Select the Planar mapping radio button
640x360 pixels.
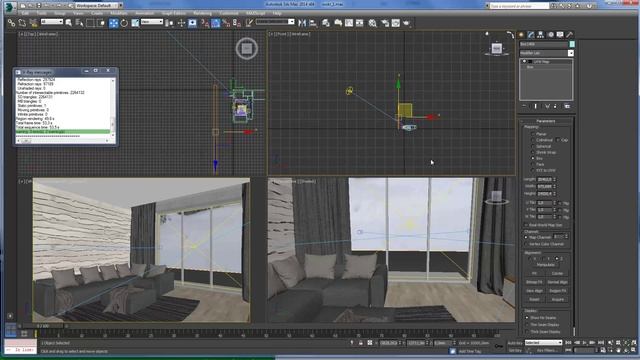533,134
